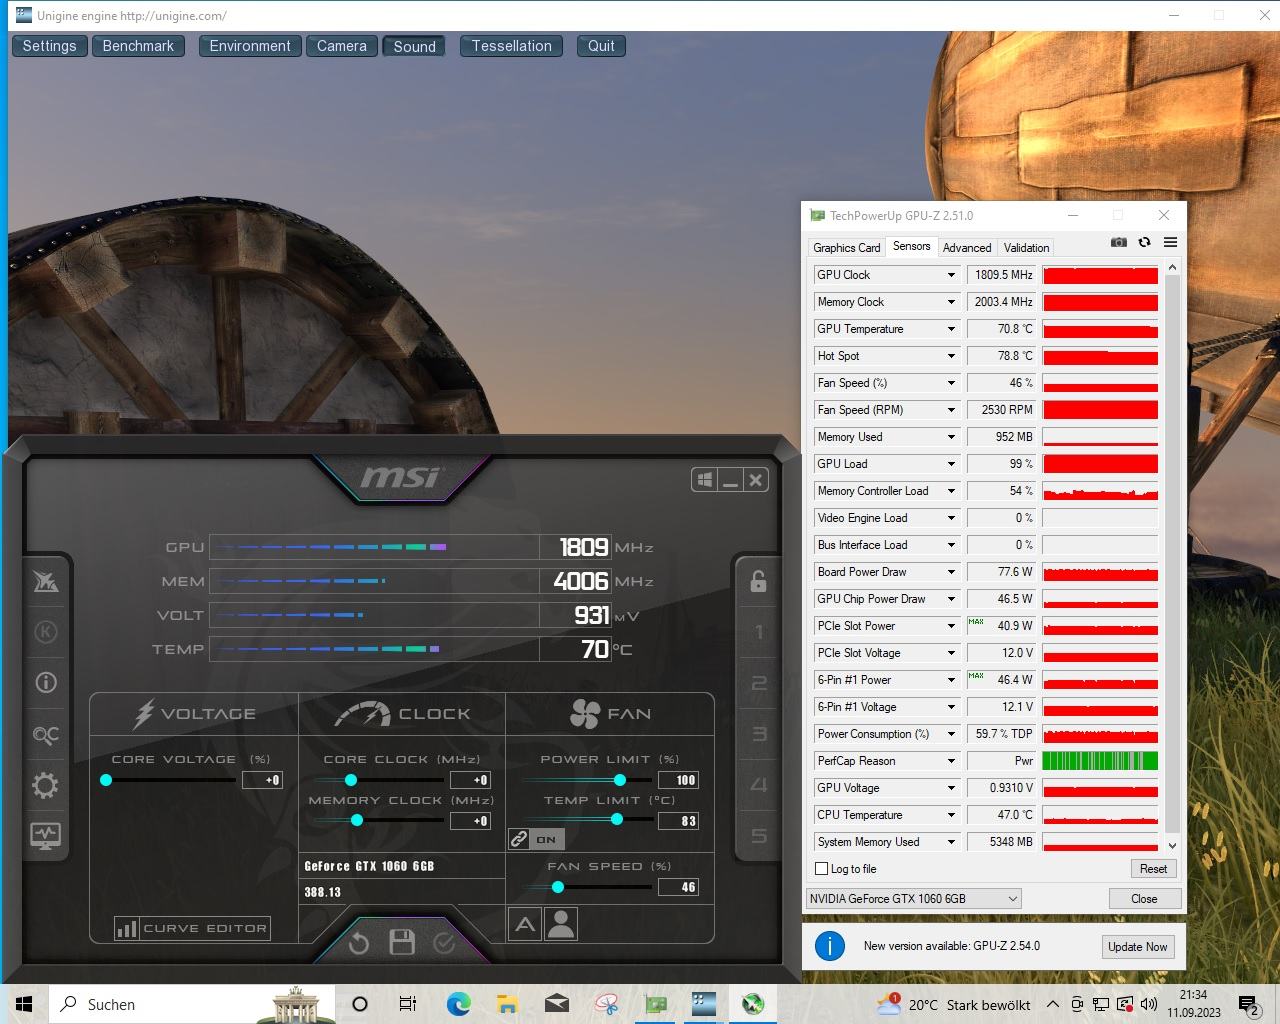
Task: Open MSI Afterburner settings gear
Action: 45,785
